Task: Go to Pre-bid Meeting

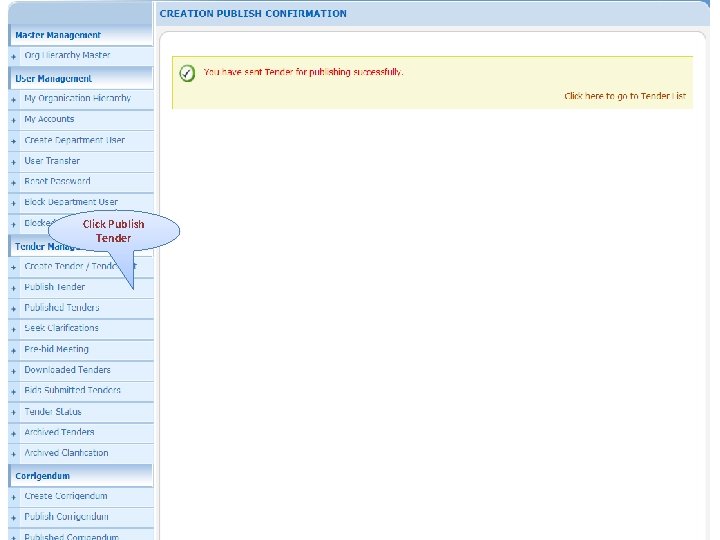Action: (56, 349)
